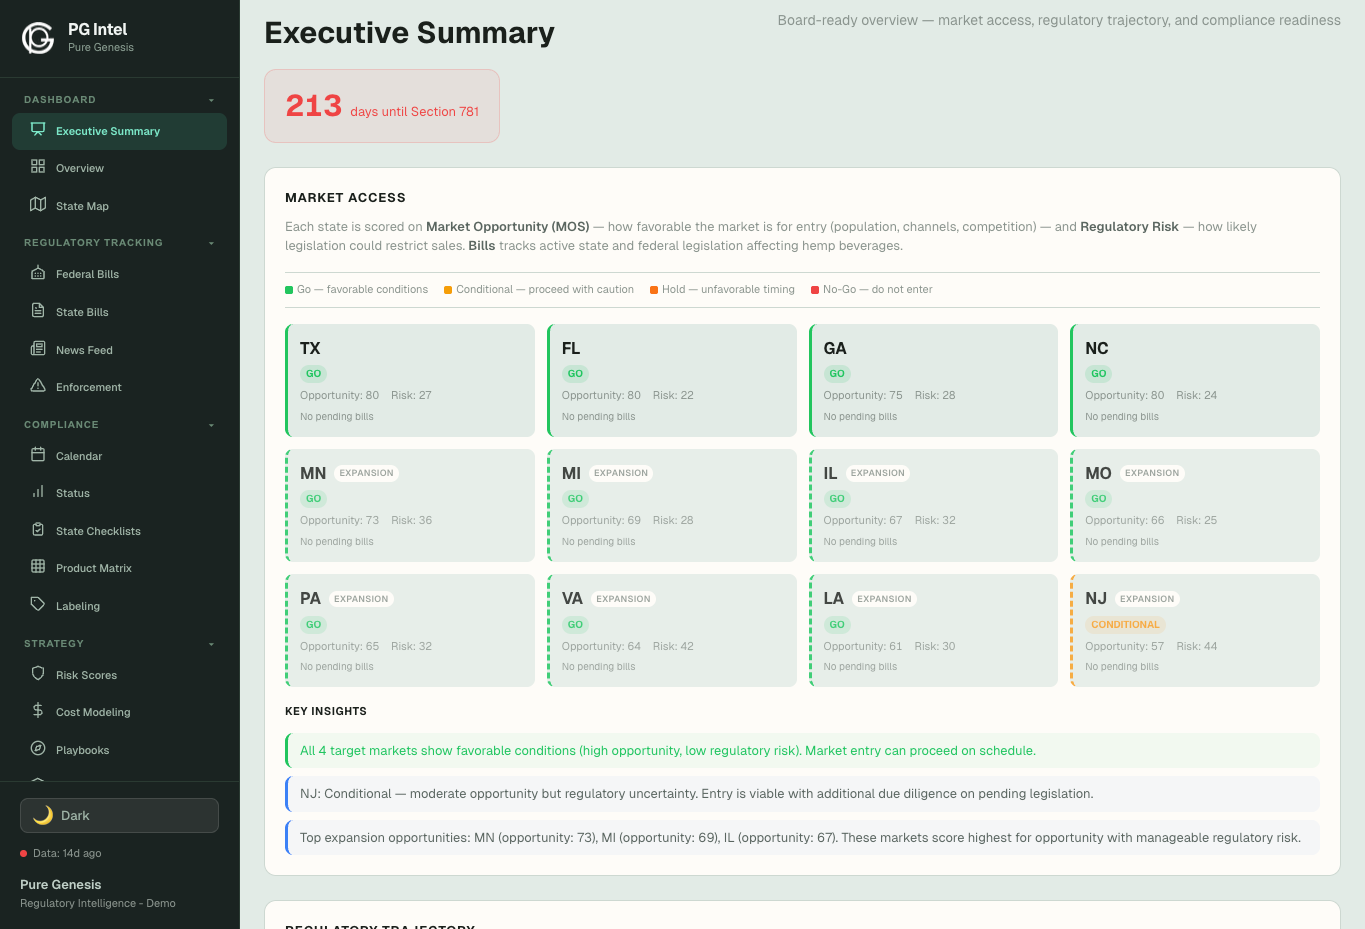Screen dimensions: 1365x929
Task: Open the Risk Scores page
Action: pyautogui.click(x=84, y=674)
